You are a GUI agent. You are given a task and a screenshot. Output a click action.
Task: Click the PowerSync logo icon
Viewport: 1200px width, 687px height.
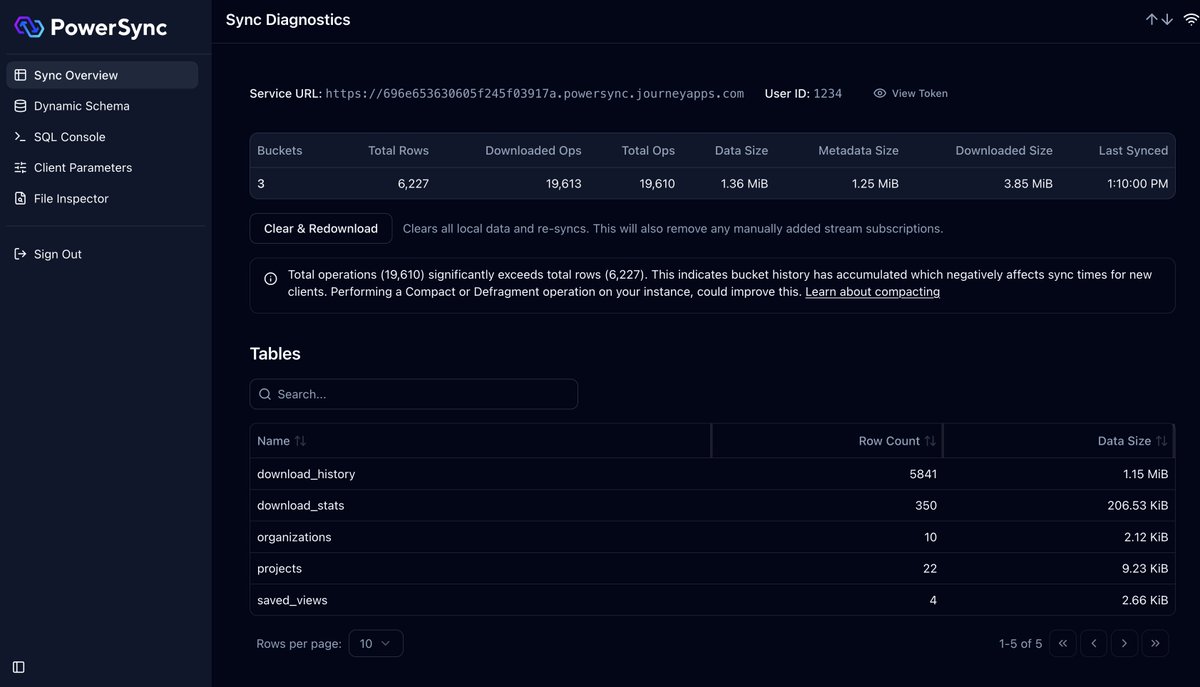tap(30, 27)
